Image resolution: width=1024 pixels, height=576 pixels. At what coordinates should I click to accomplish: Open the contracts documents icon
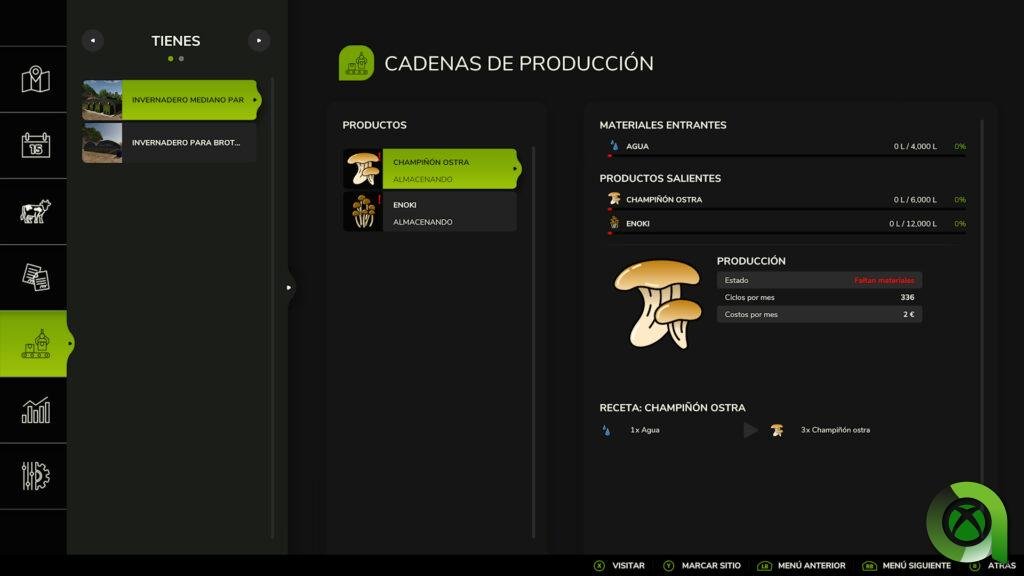(x=35, y=278)
